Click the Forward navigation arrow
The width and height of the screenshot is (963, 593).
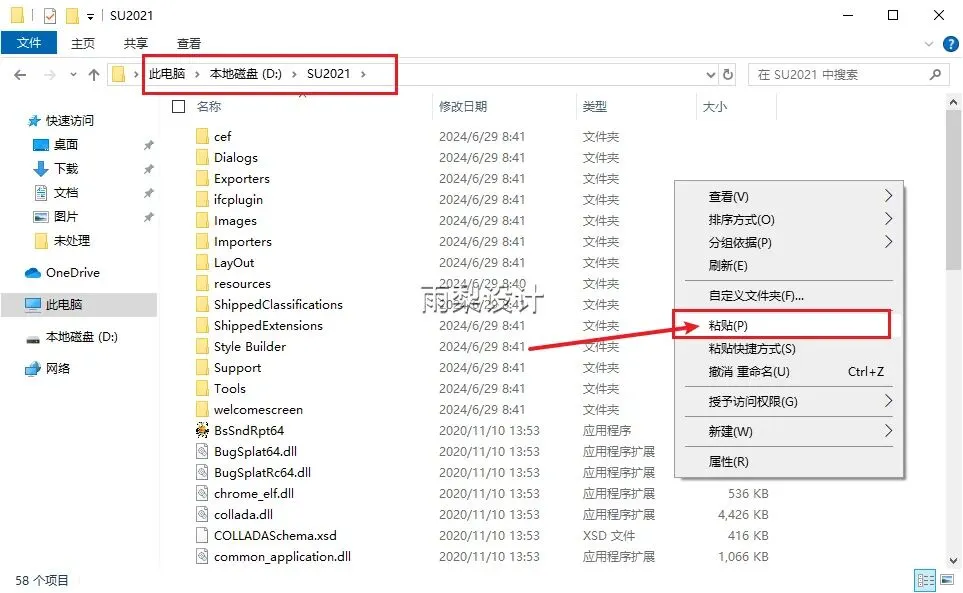(x=50, y=75)
